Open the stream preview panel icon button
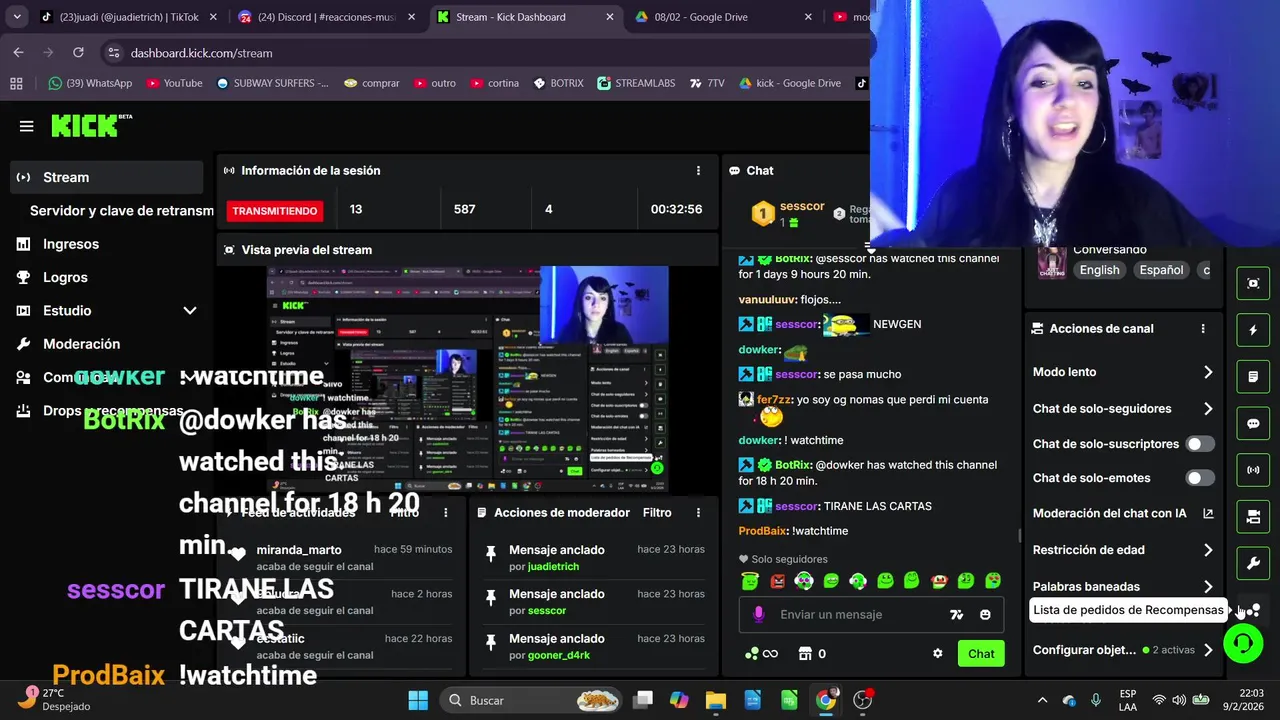Viewport: 1280px width, 720px height. [x=1253, y=283]
